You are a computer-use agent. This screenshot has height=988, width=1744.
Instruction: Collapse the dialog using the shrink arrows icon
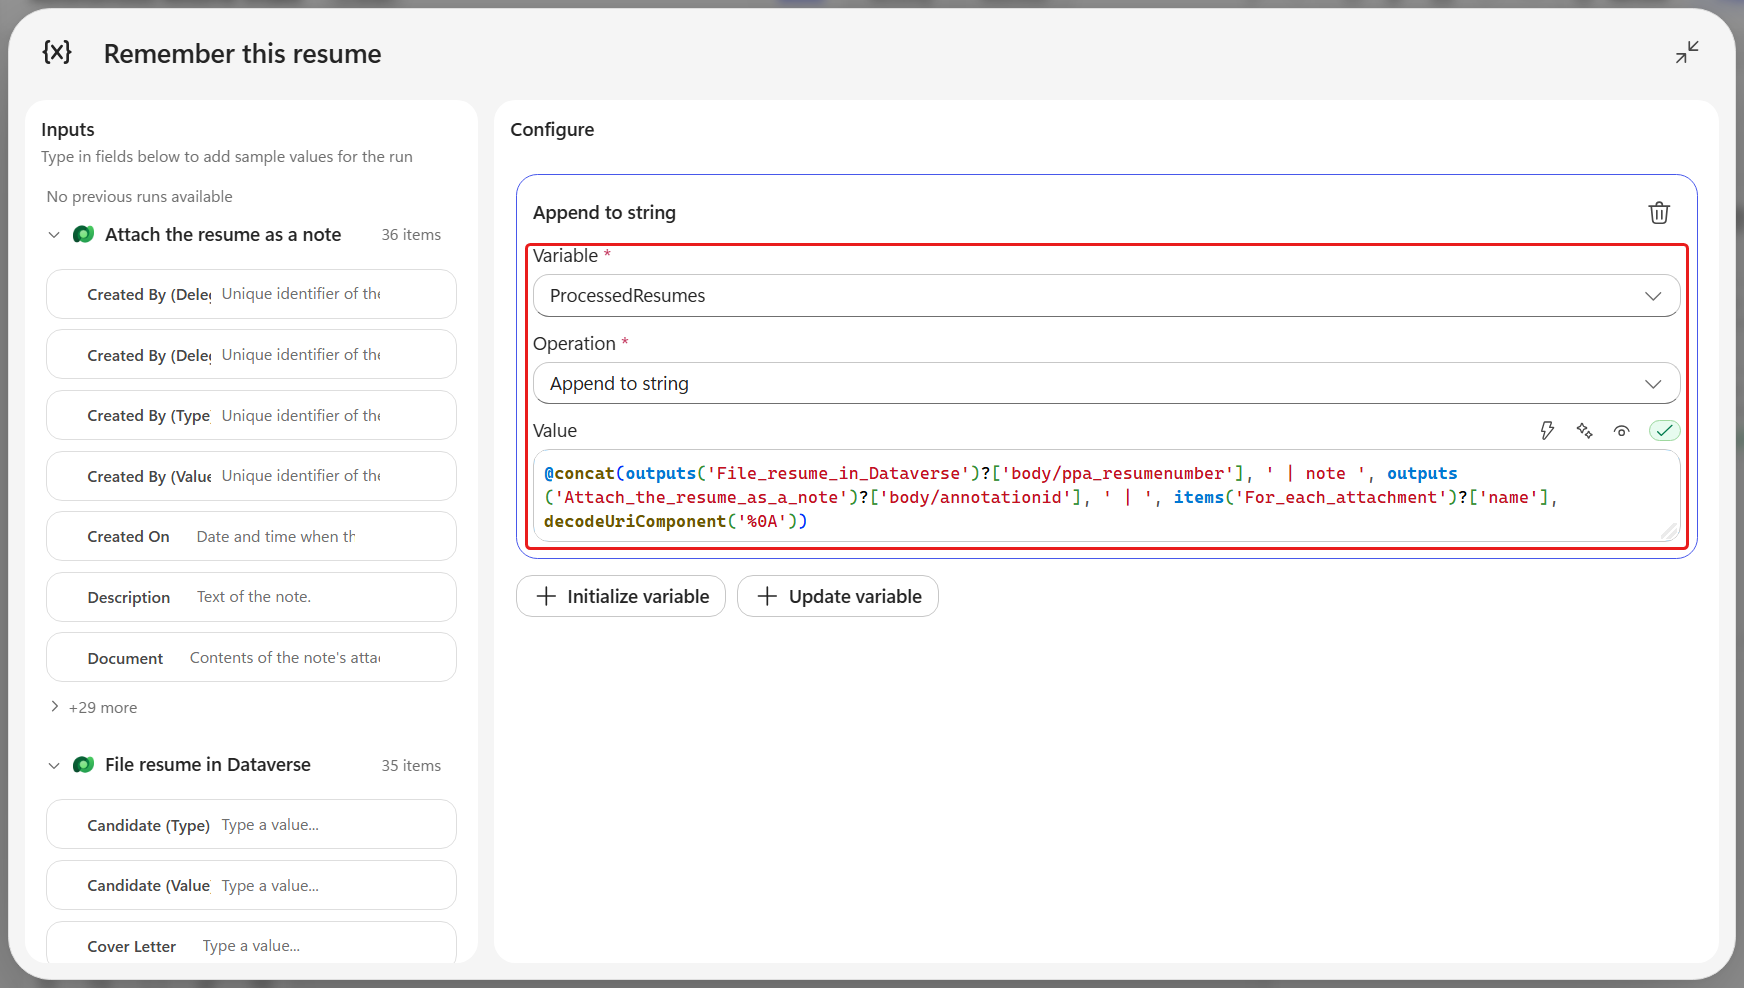pos(1687,52)
